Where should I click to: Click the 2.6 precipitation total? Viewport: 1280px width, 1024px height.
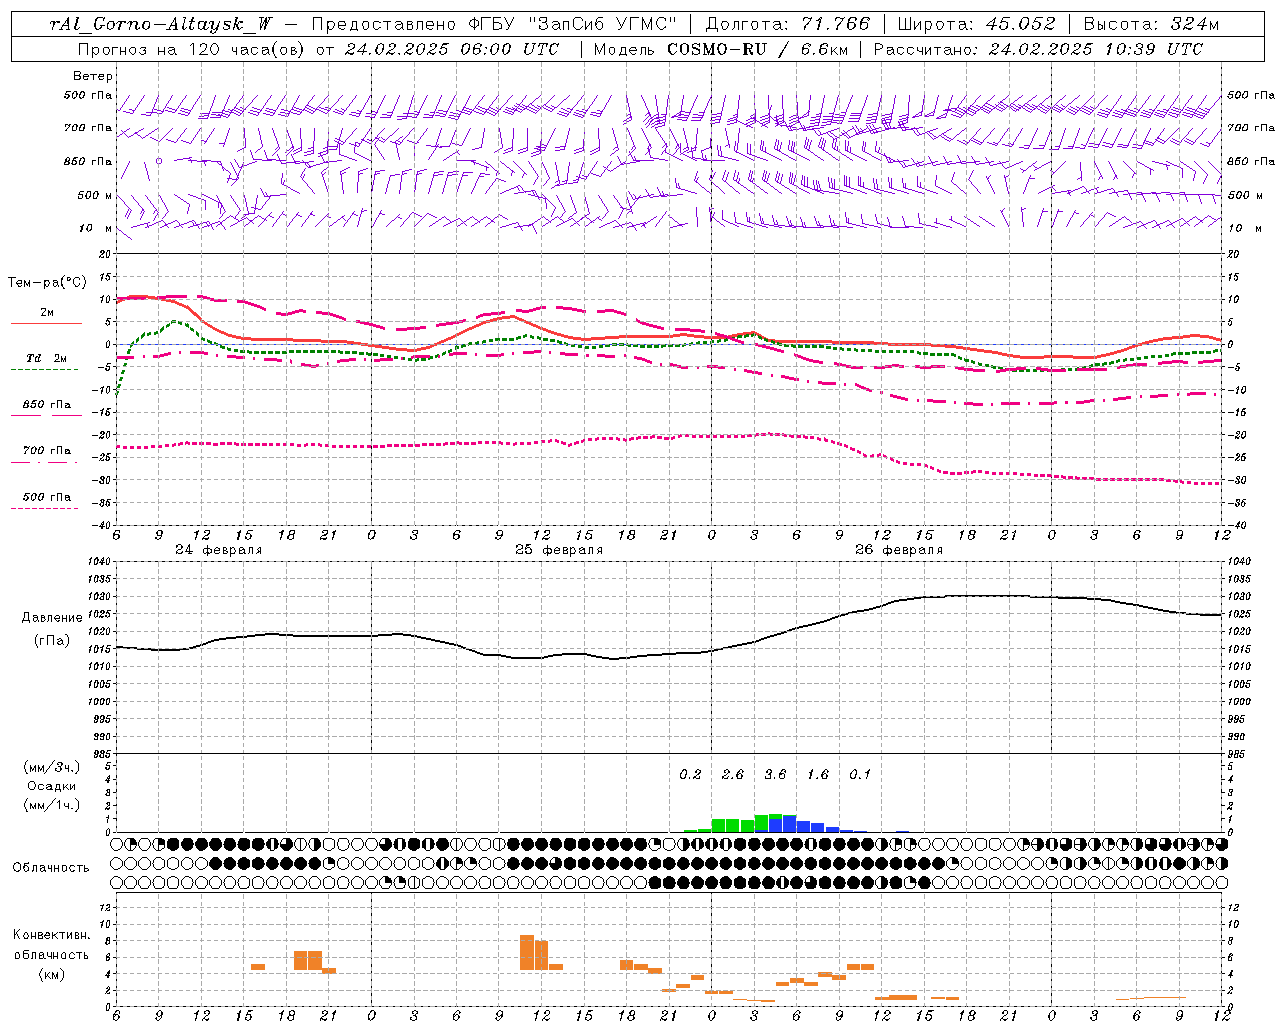click(732, 774)
